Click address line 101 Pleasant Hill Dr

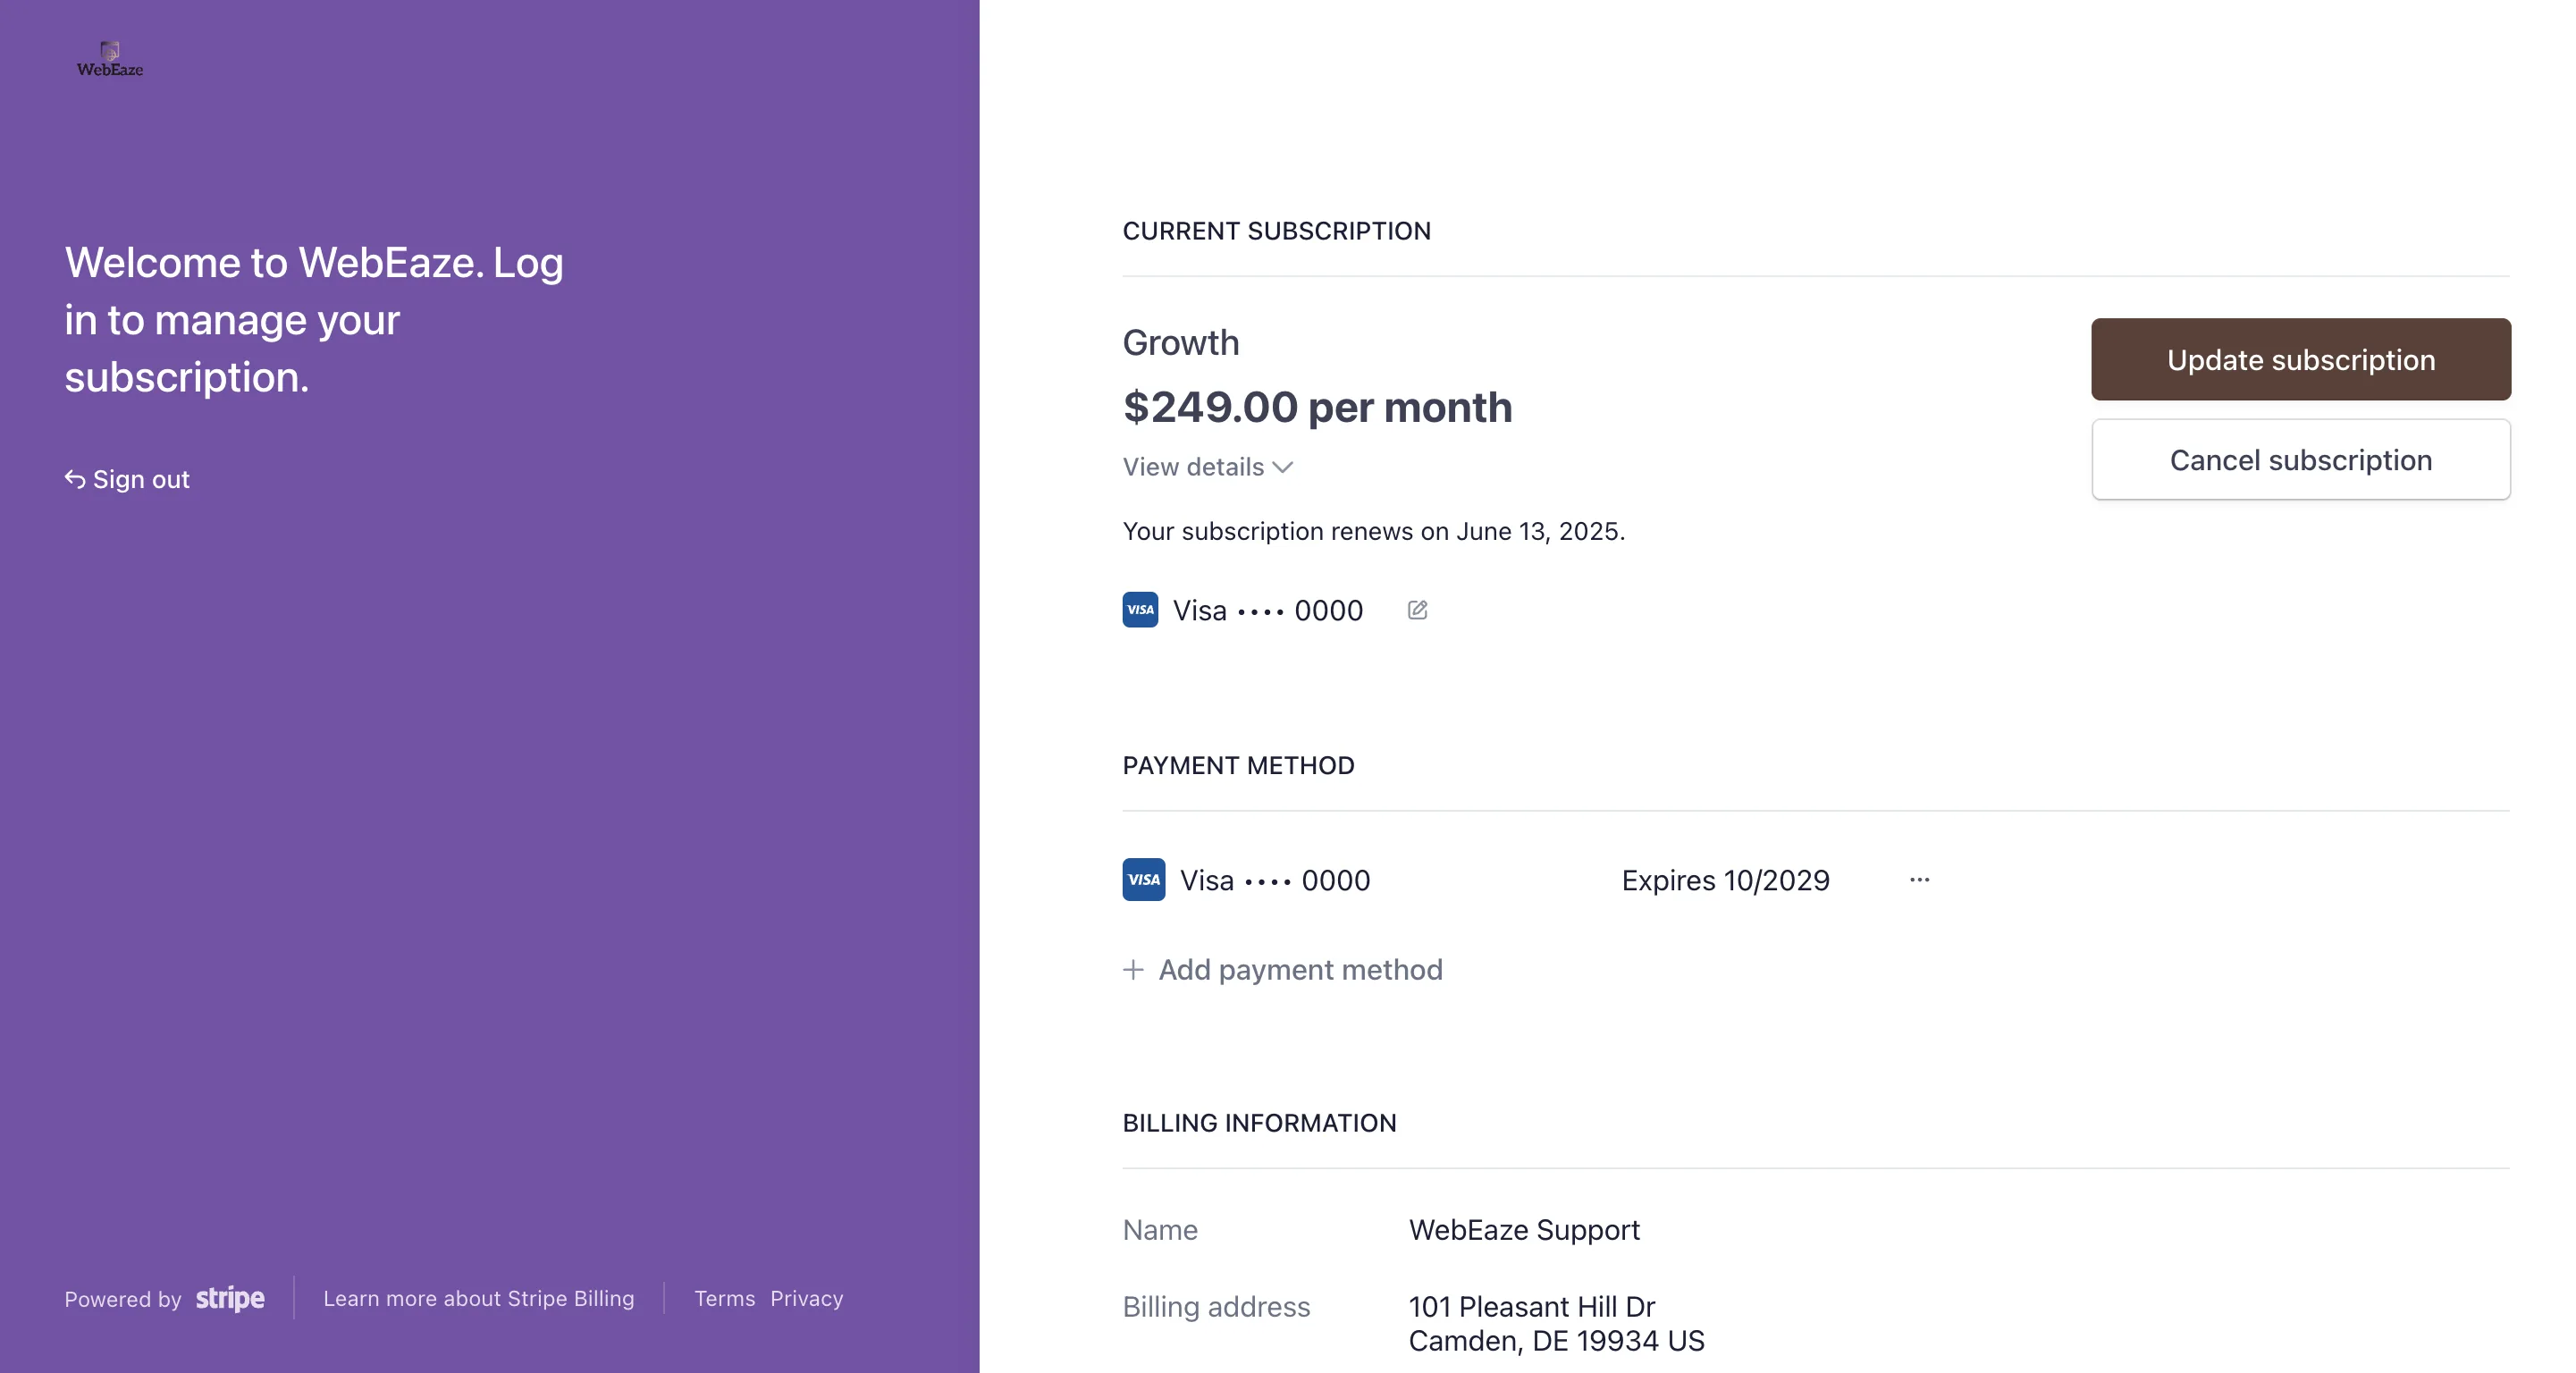[1531, 1306]
